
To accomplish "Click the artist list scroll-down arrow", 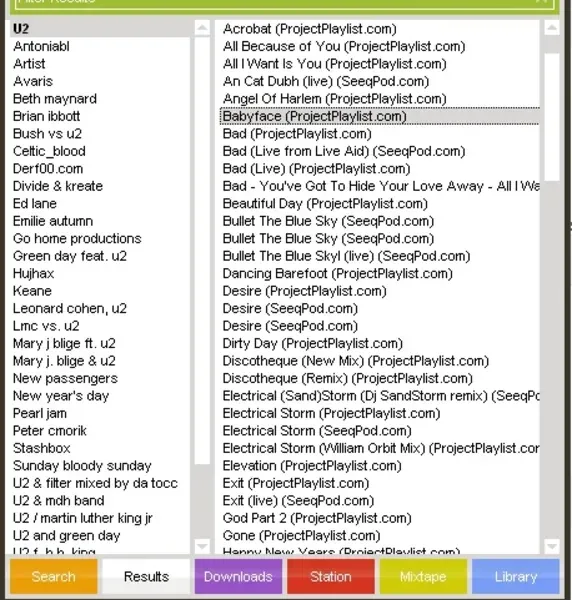I will tap(202, 546).
